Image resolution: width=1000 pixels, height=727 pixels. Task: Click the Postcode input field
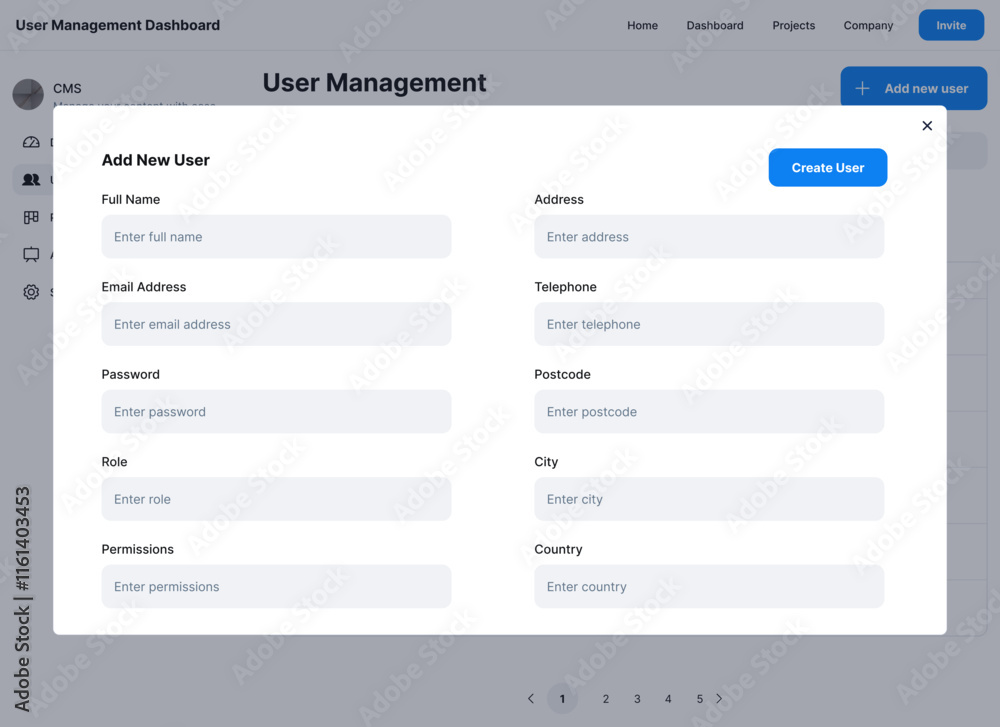click(709, 411)
